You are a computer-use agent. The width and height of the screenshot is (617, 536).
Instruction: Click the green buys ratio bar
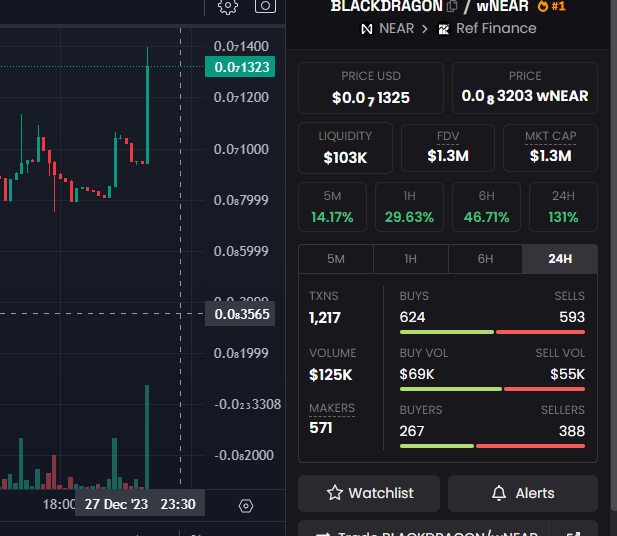(x=447, y=332)
